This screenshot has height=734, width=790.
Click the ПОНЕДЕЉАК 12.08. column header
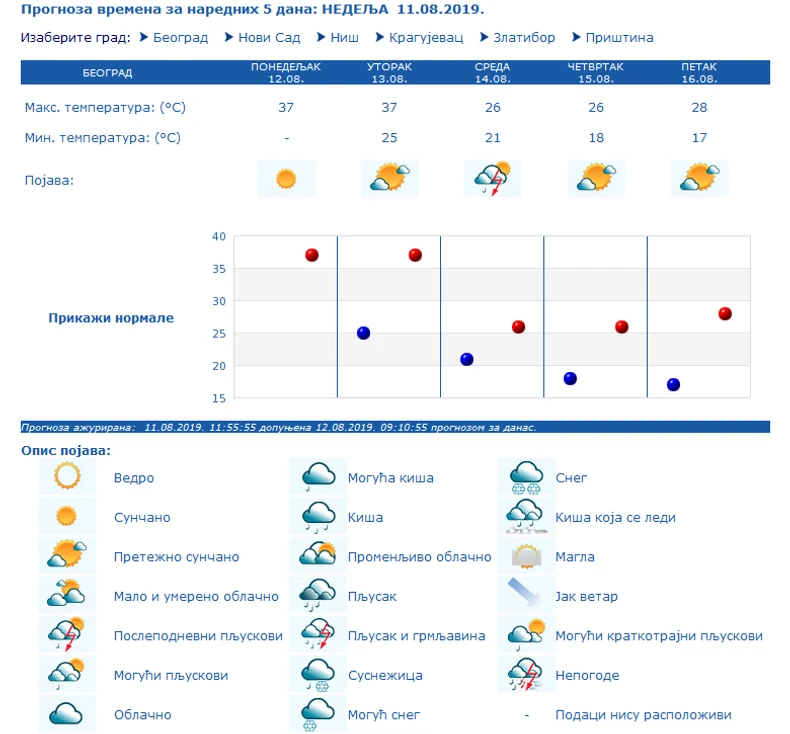[x=286, y=73]
